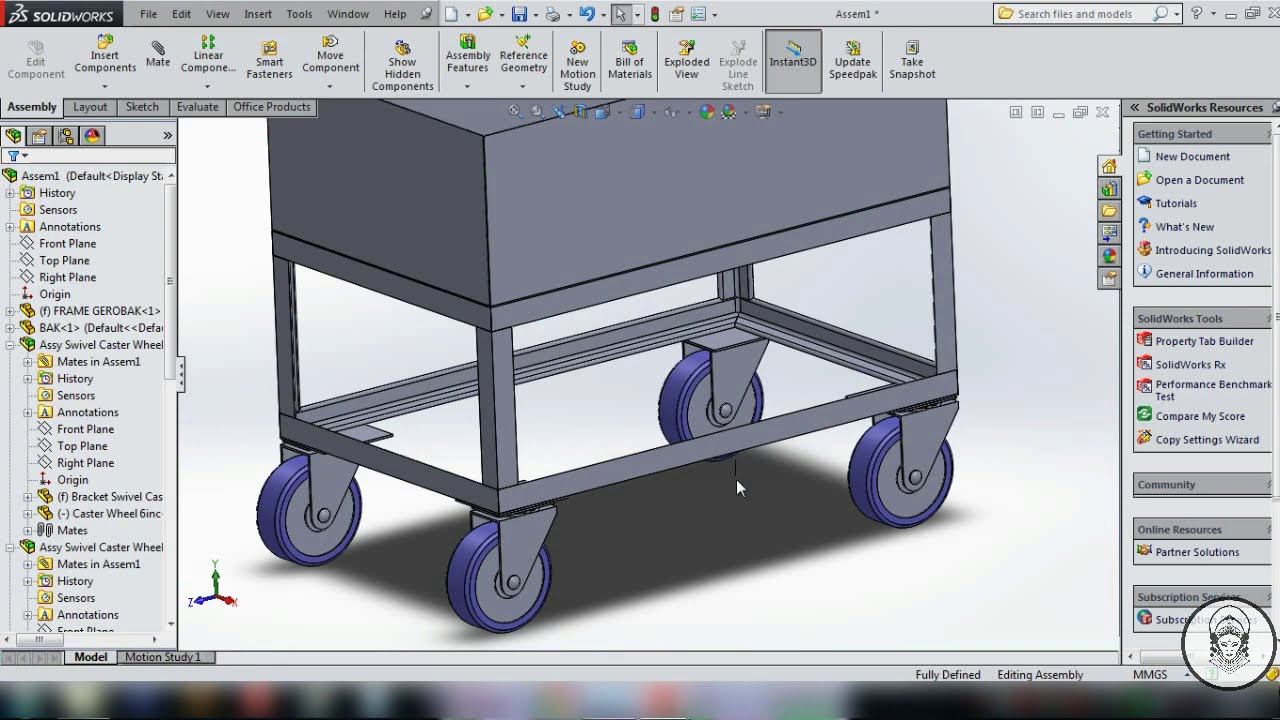Viewport: 1280px width, 720px height.
Task: Open PropertyManager tab icon
Action: [x=39, y=136]
